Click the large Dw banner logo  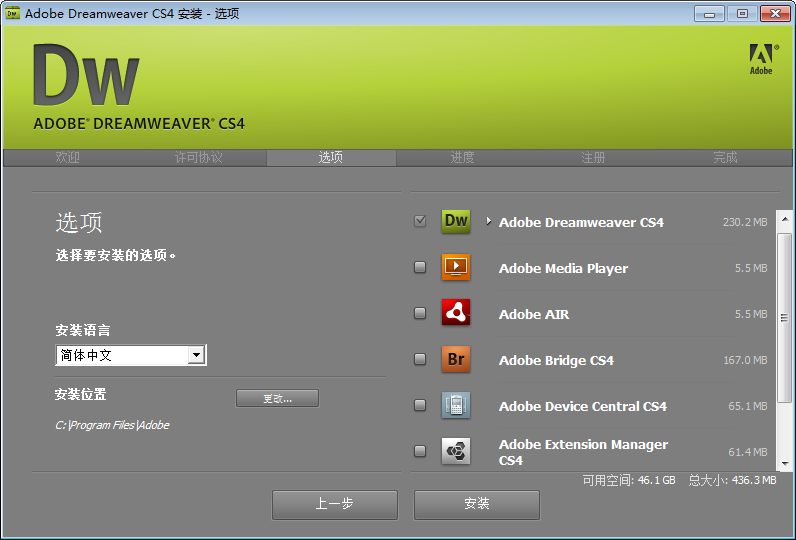[86, 75]
